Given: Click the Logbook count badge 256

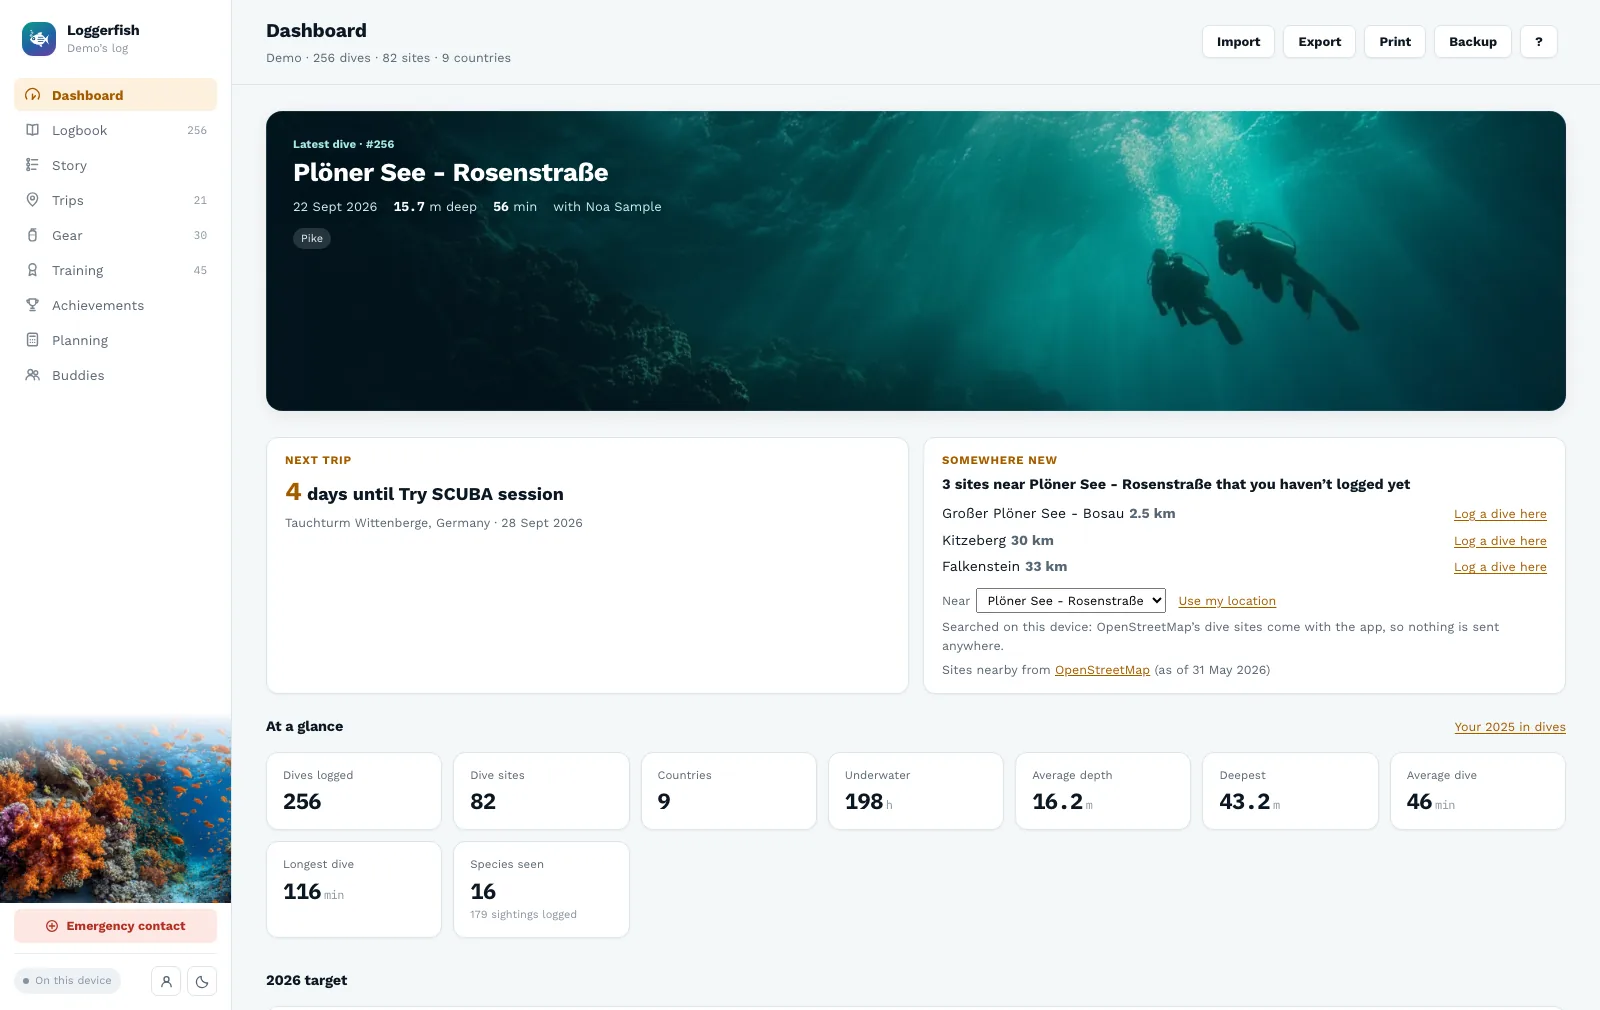Looking at the screenshot, I should [x=197, y=131].
